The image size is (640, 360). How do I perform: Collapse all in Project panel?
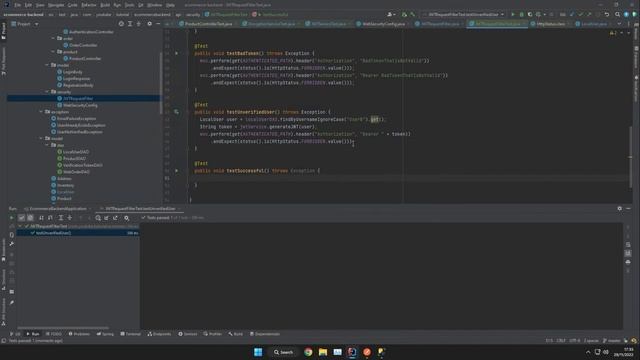coord(138,24)
